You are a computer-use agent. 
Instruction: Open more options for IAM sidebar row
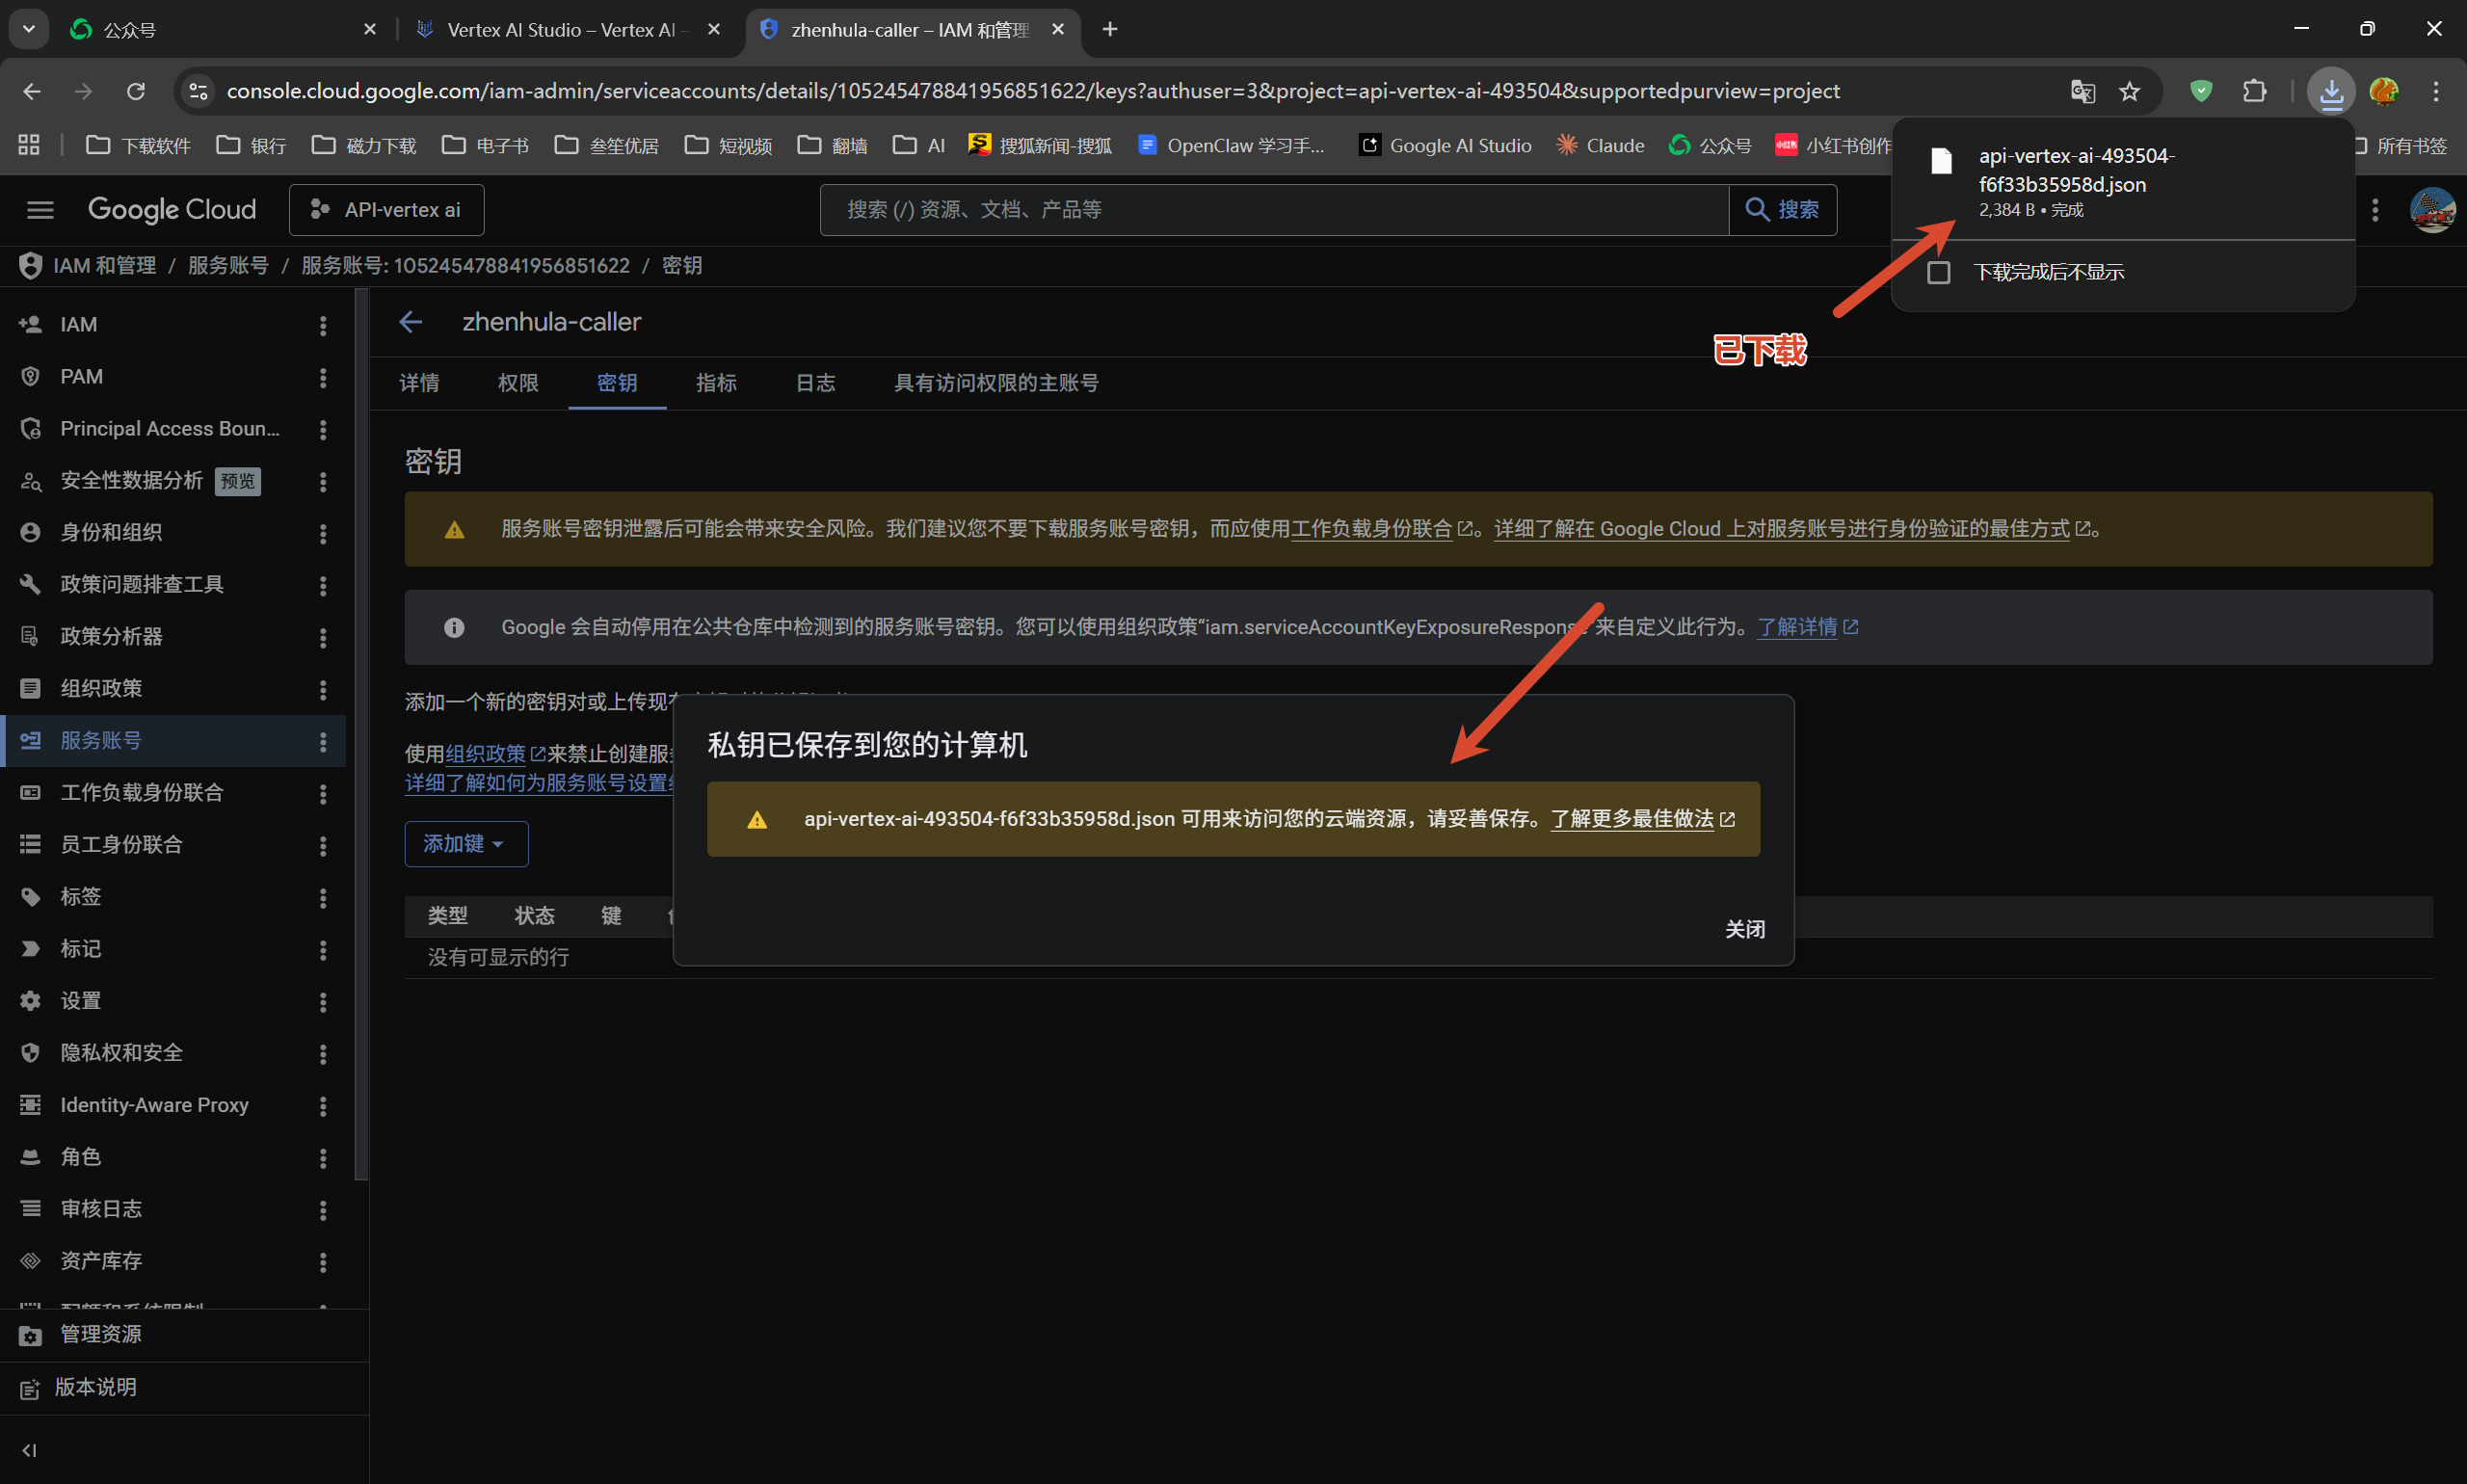[322, 325]
